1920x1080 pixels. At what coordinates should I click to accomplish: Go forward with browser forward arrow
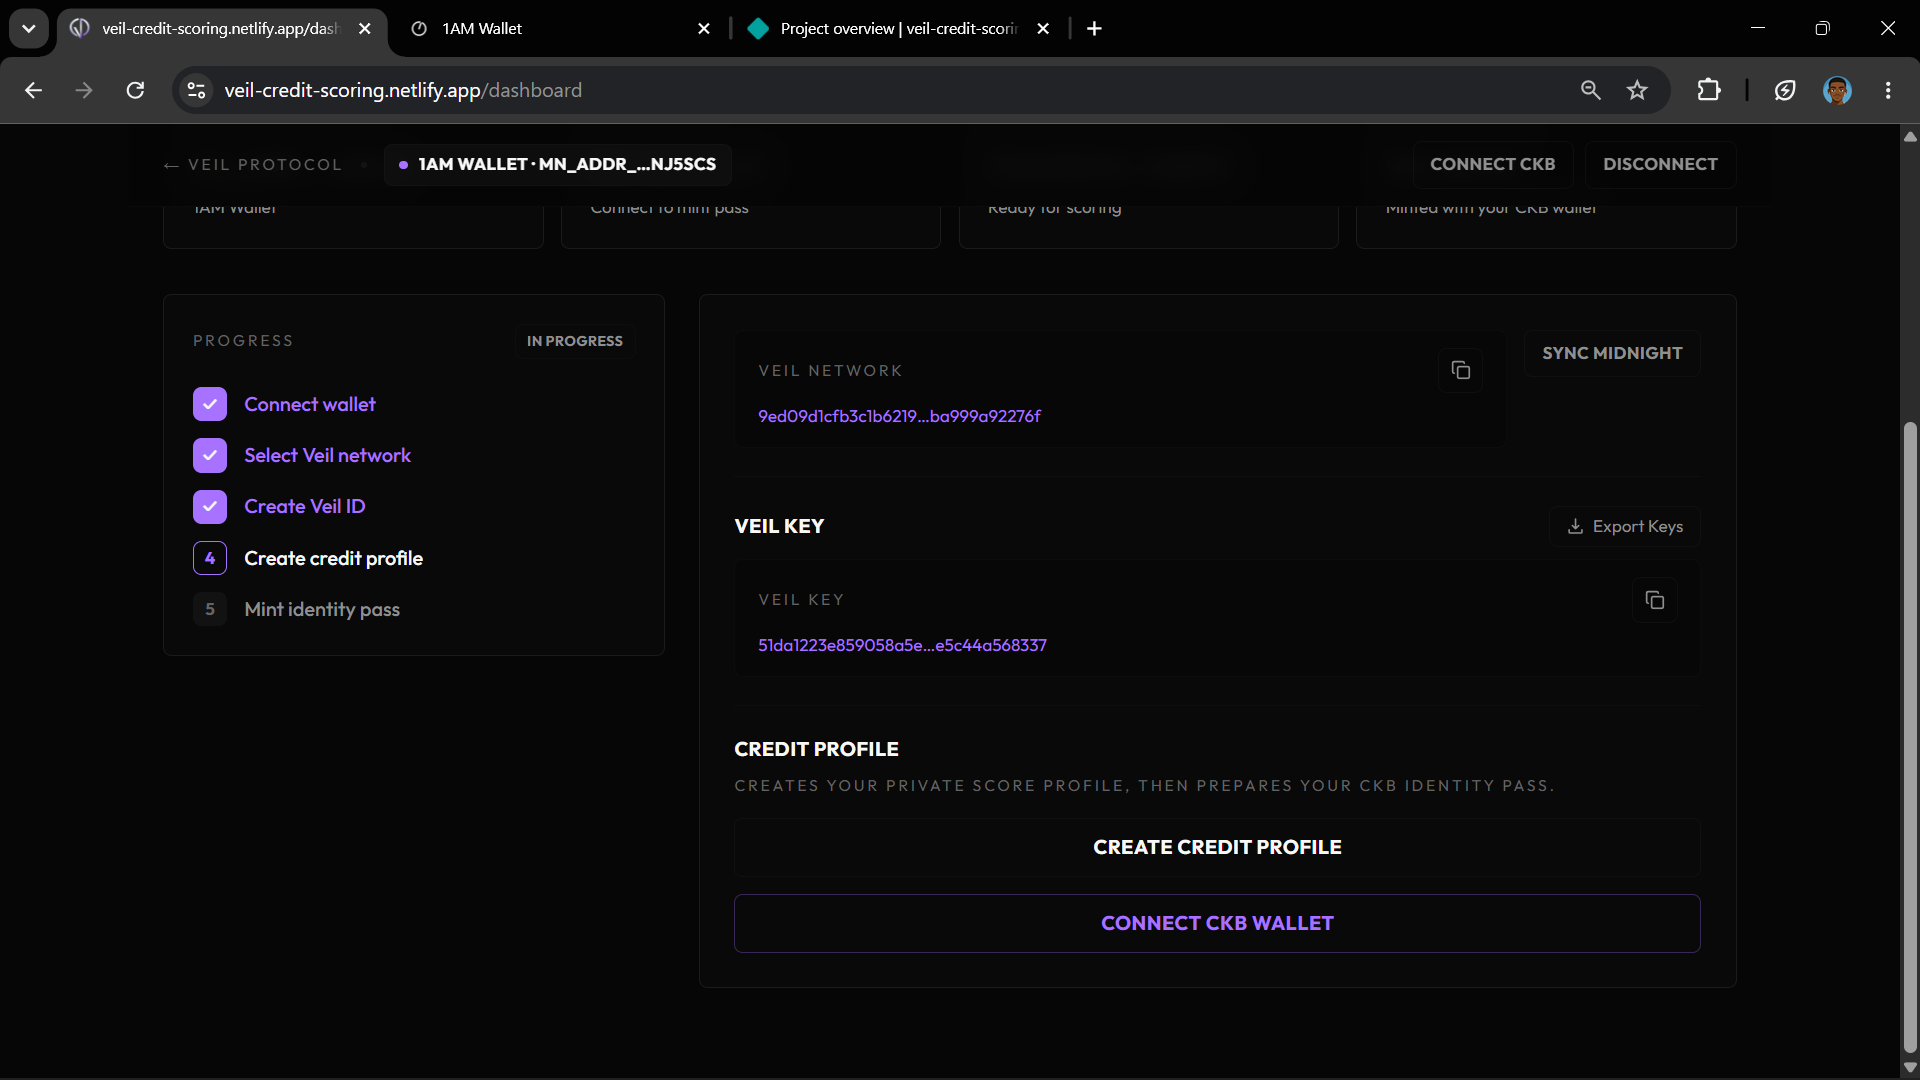[84, 90]
